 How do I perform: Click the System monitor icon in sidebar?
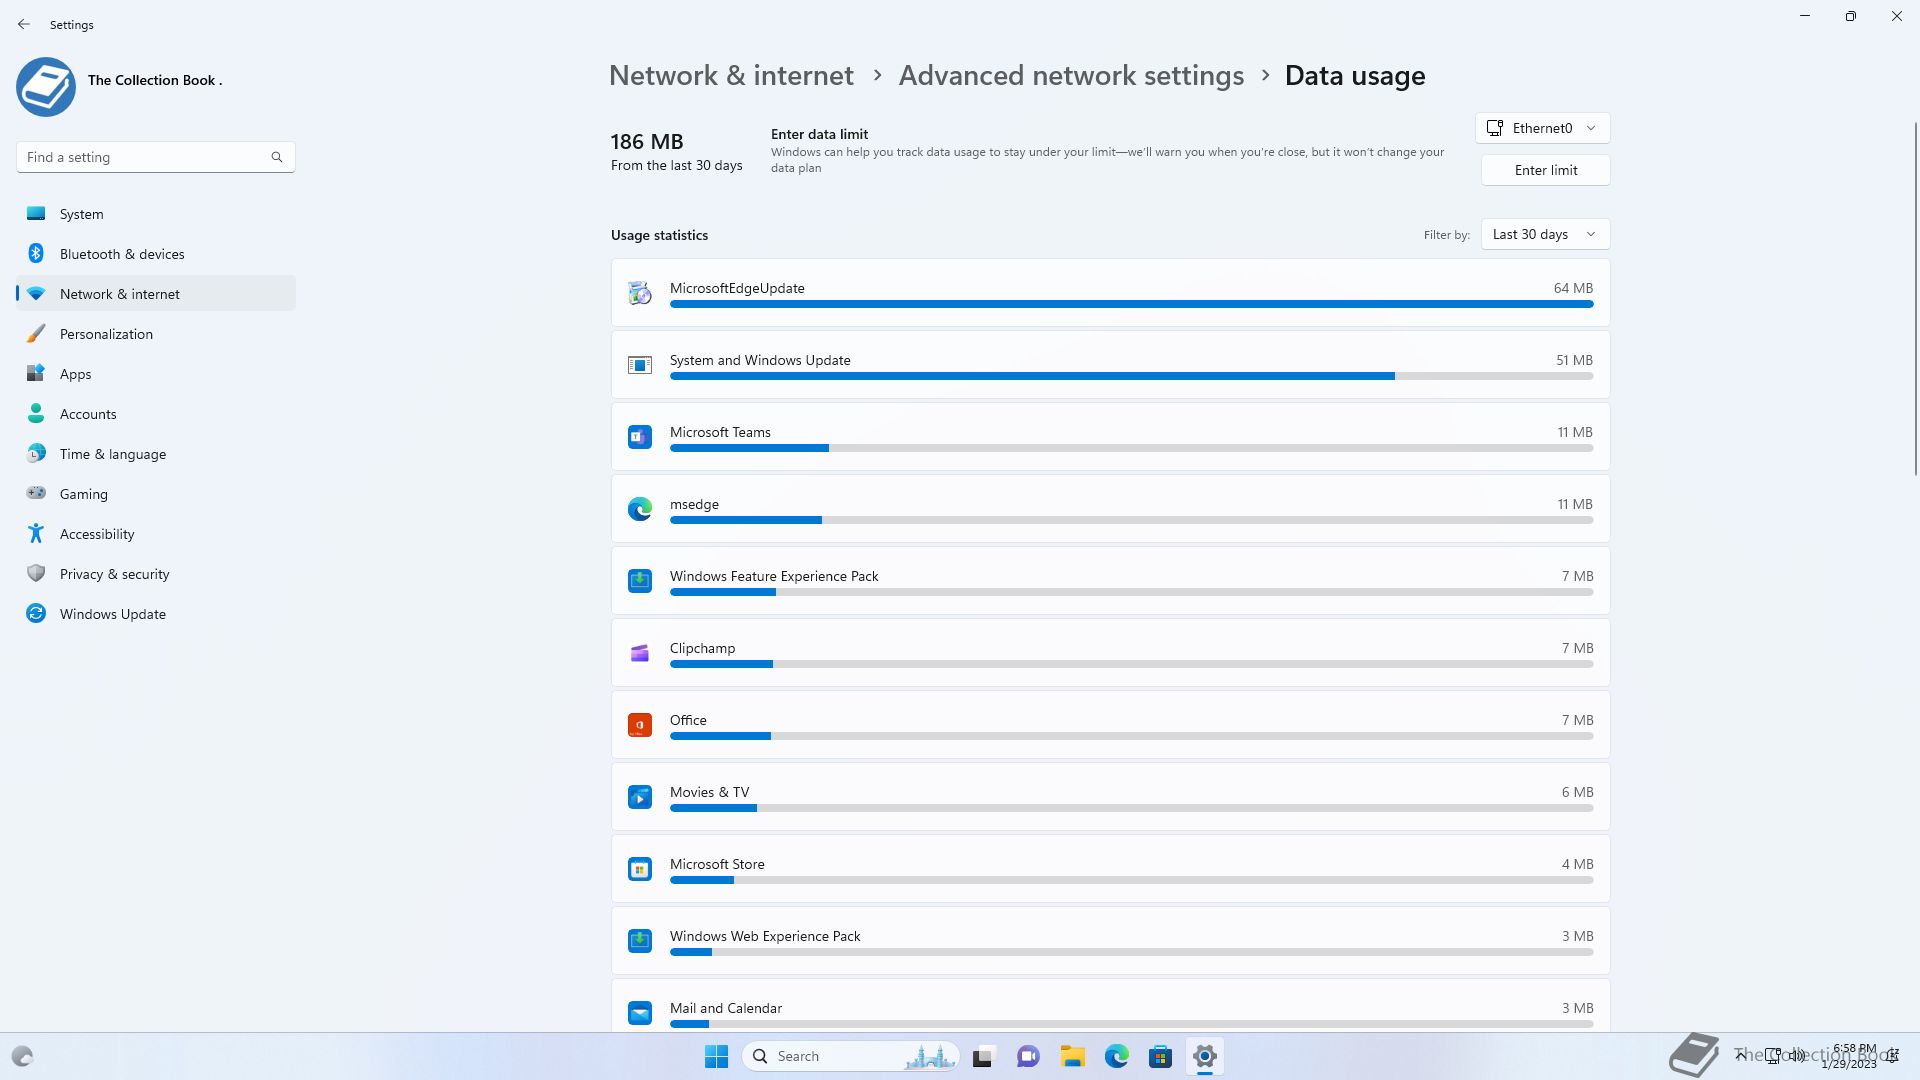(36, 213)
